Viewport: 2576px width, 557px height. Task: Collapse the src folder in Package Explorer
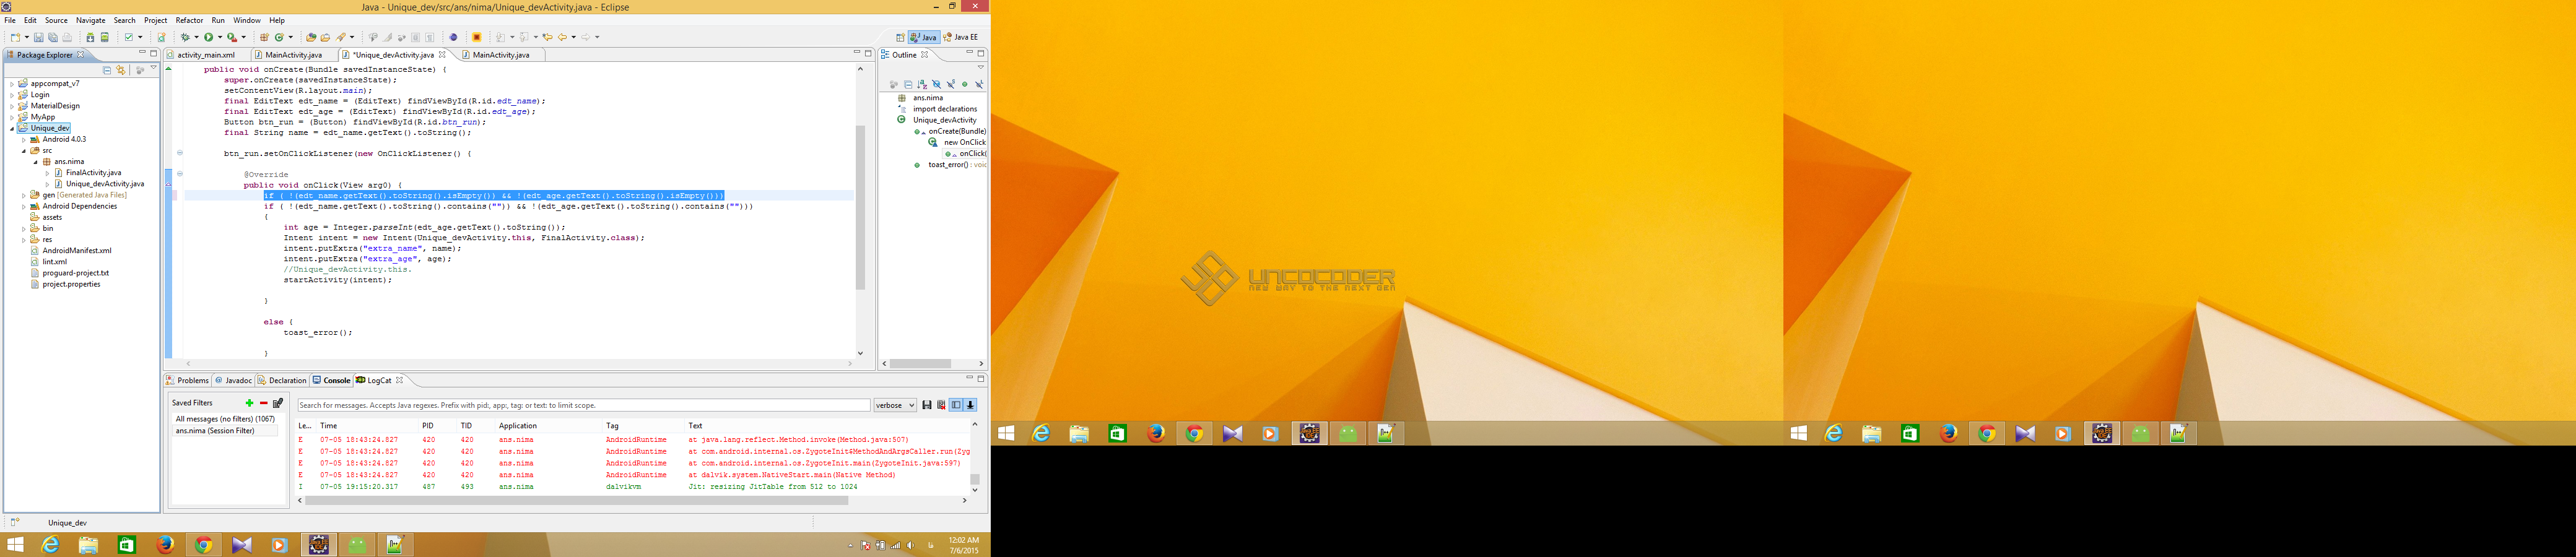[23, 151]
